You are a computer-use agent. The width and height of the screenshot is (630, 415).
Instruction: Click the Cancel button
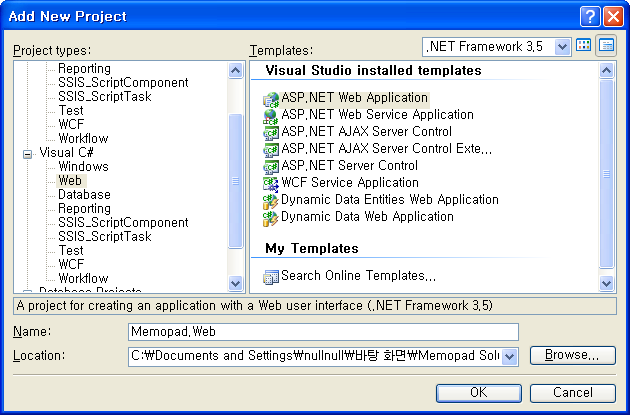click(573, 393)
